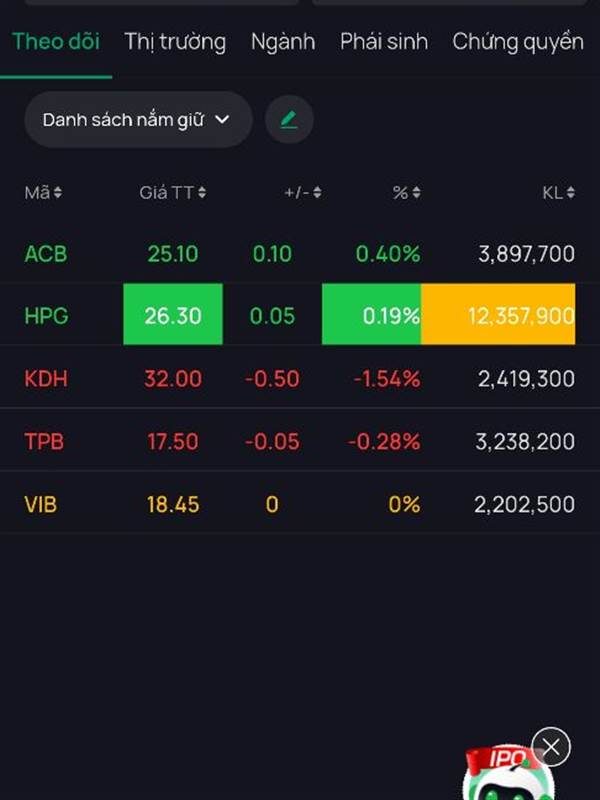Image resolution: width=600 pixels, height=800 pixels.
Task: Expand the Danh sách nắm giữ dropdown
Action: [x=137, y=120]
